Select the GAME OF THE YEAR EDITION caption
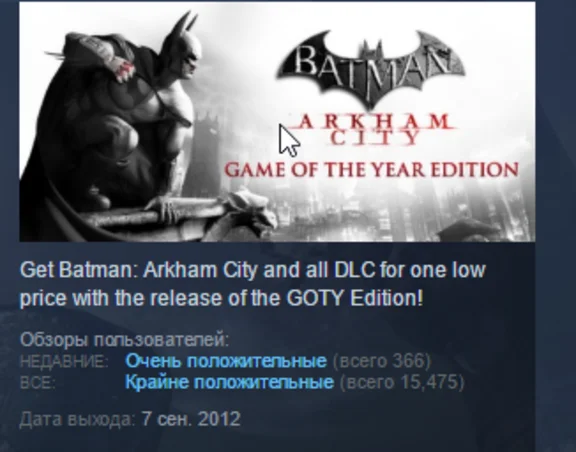 pyautogui.click(x=371, y=170)
